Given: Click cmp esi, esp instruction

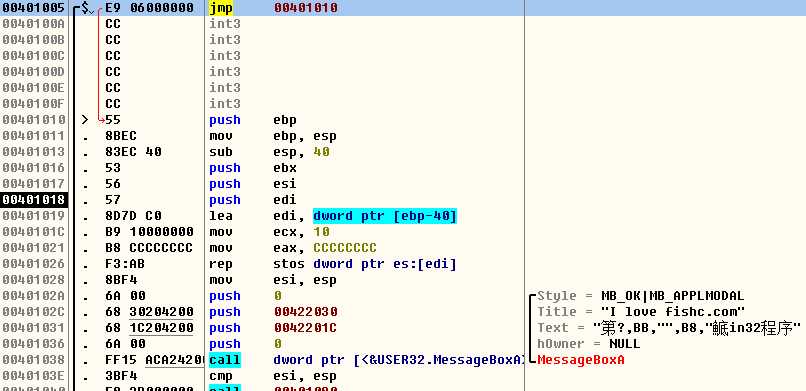Looking at the screenshot, I should pos(272,376).
